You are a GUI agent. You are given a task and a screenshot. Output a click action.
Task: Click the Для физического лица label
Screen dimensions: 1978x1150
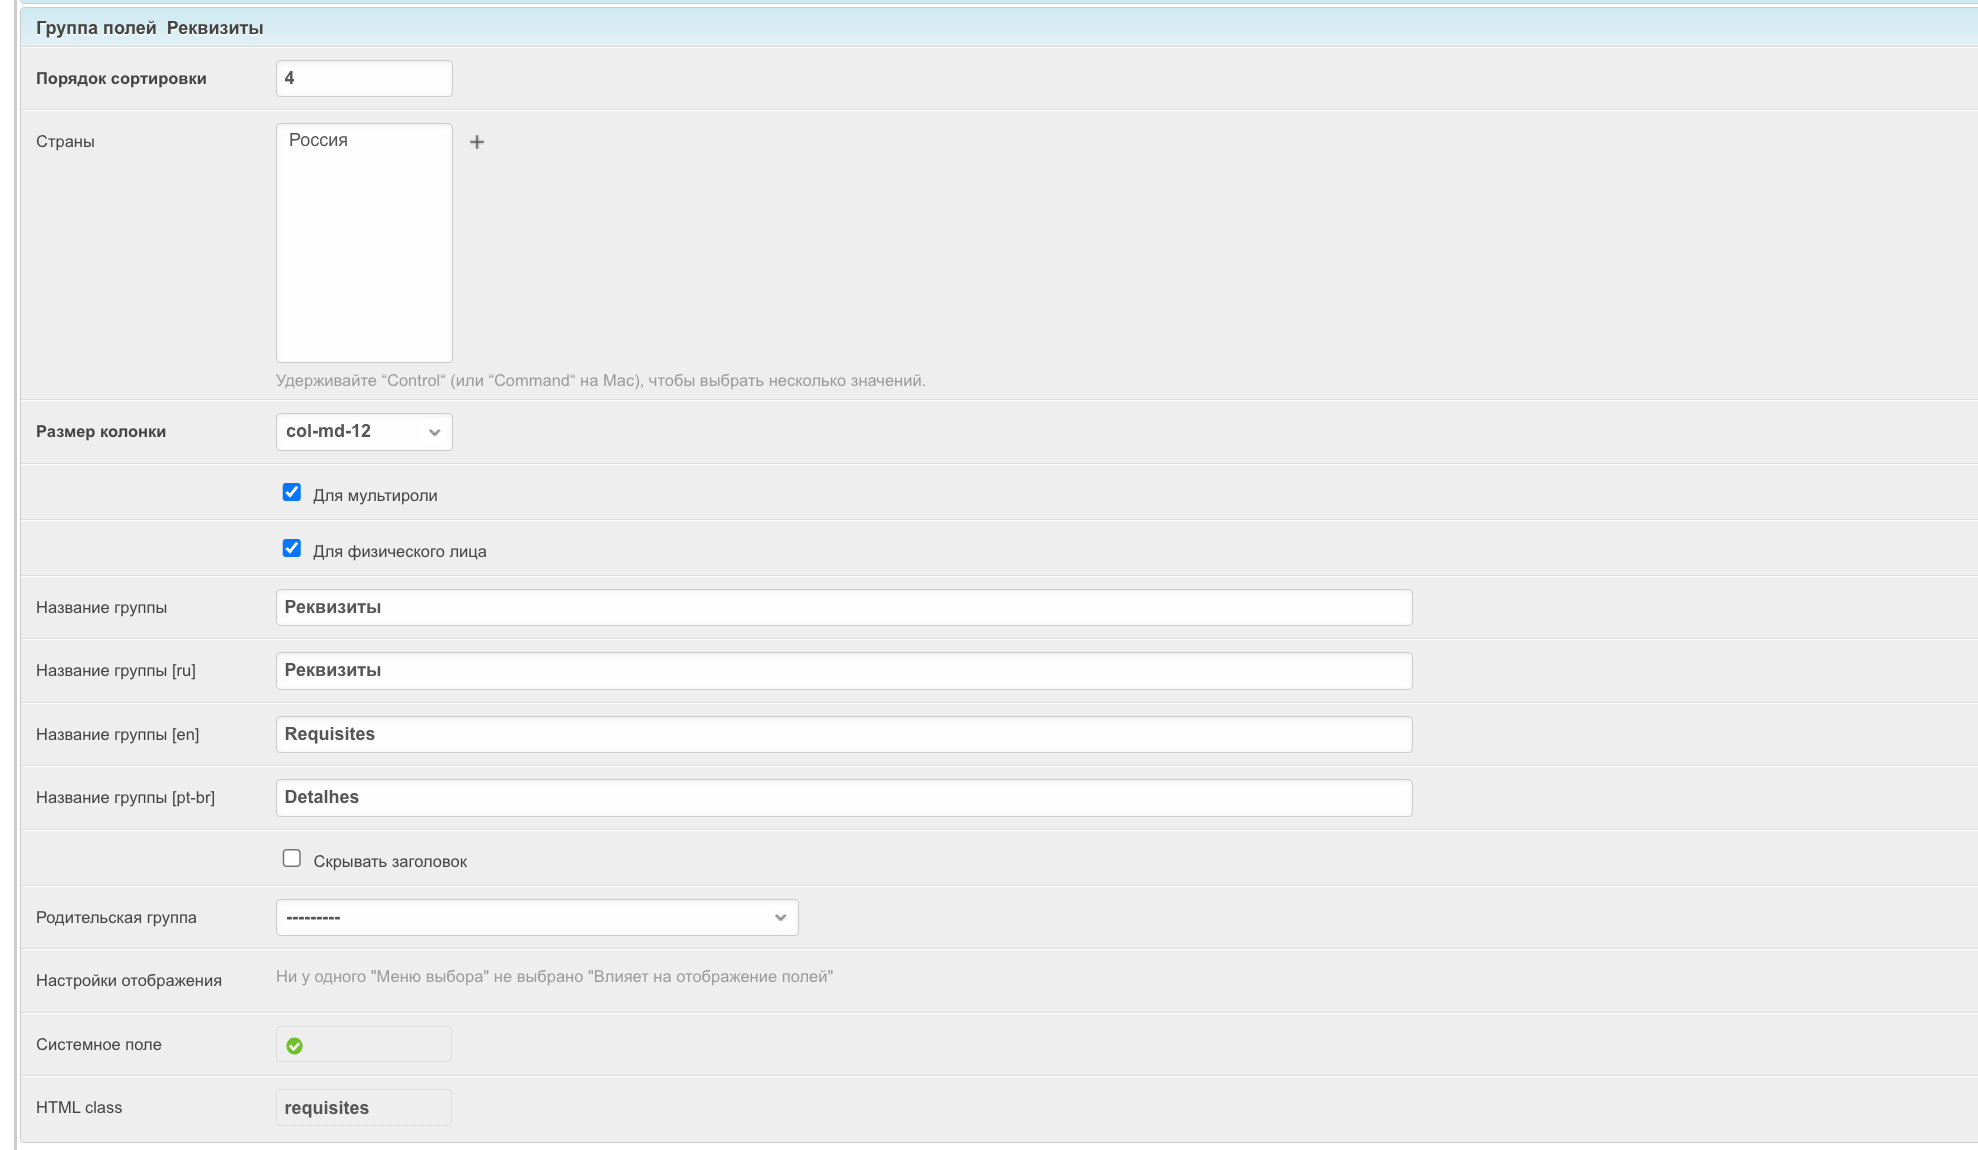pos(399,551)
